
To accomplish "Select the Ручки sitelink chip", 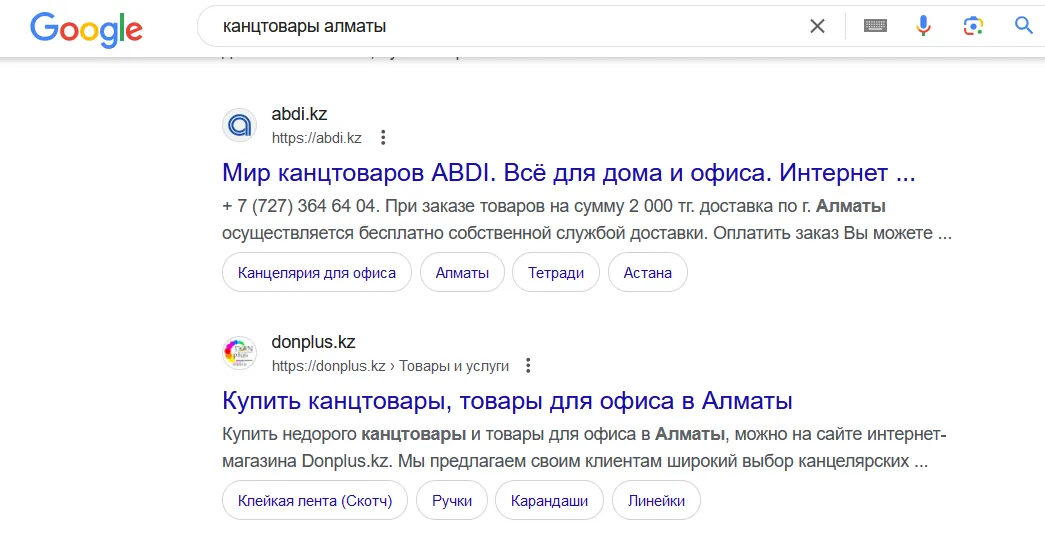I will tap(452, 501).
